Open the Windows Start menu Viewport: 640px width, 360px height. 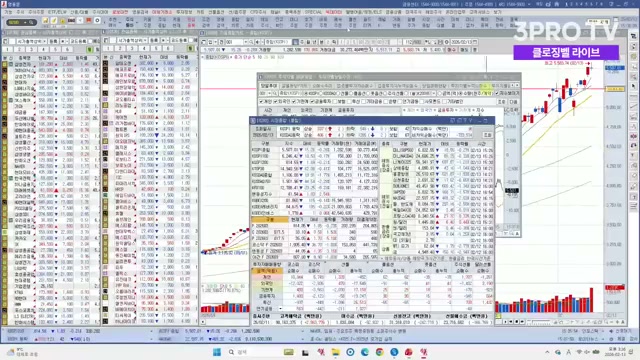pos(217,352)
